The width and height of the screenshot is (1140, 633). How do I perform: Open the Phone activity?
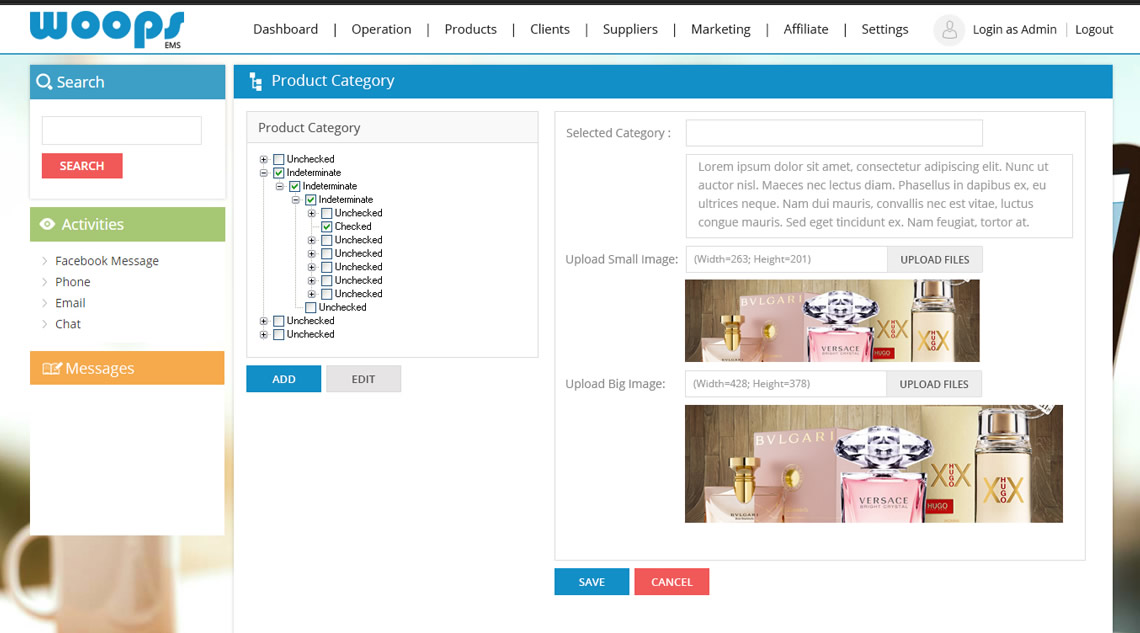point(73,282)
